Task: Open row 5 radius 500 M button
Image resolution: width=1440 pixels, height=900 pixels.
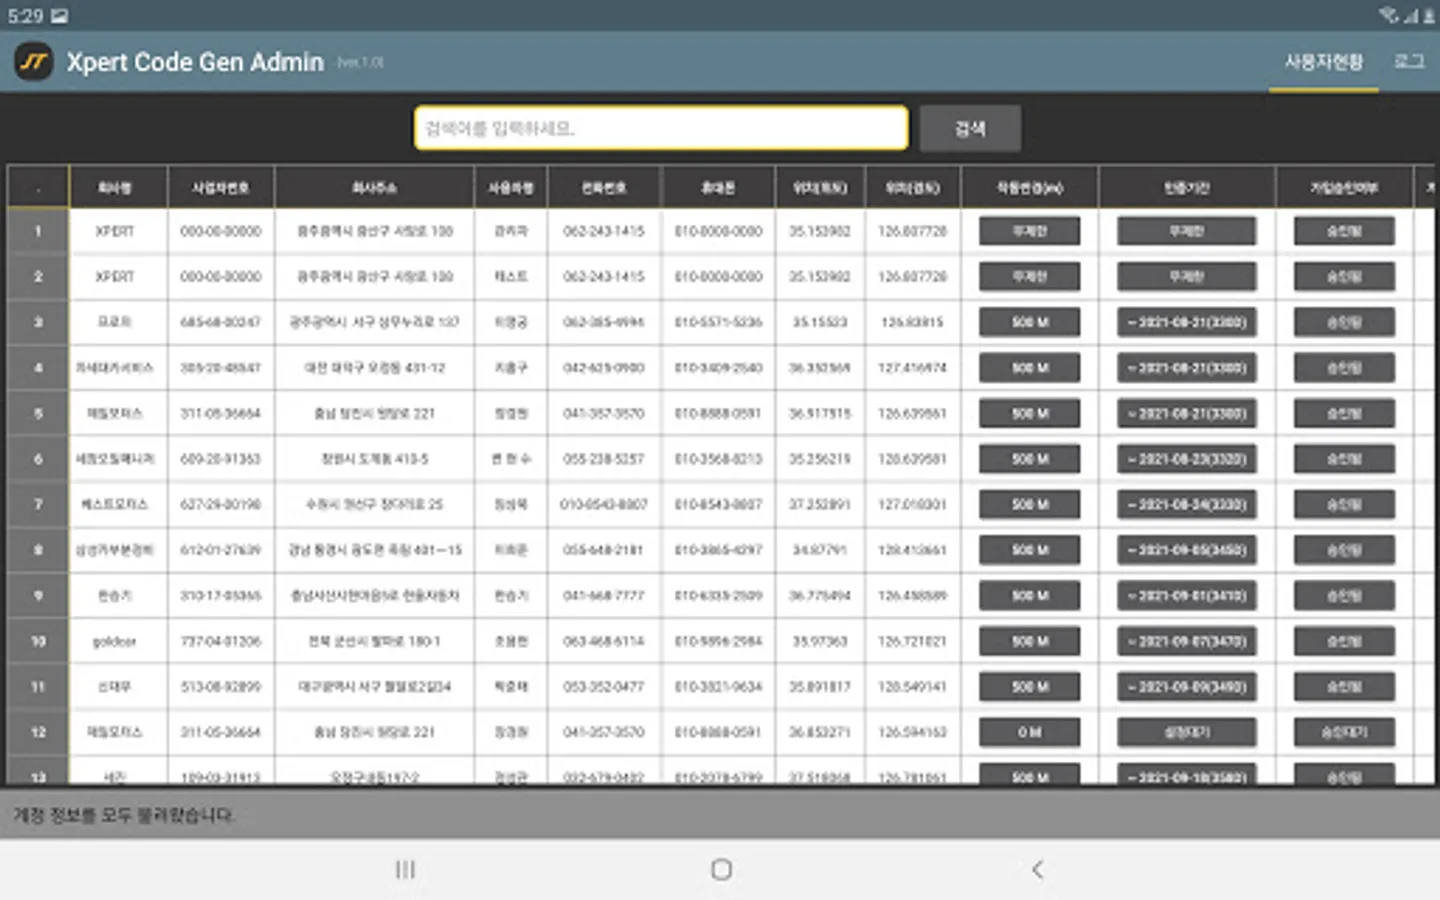Action: coord(1030,413)
